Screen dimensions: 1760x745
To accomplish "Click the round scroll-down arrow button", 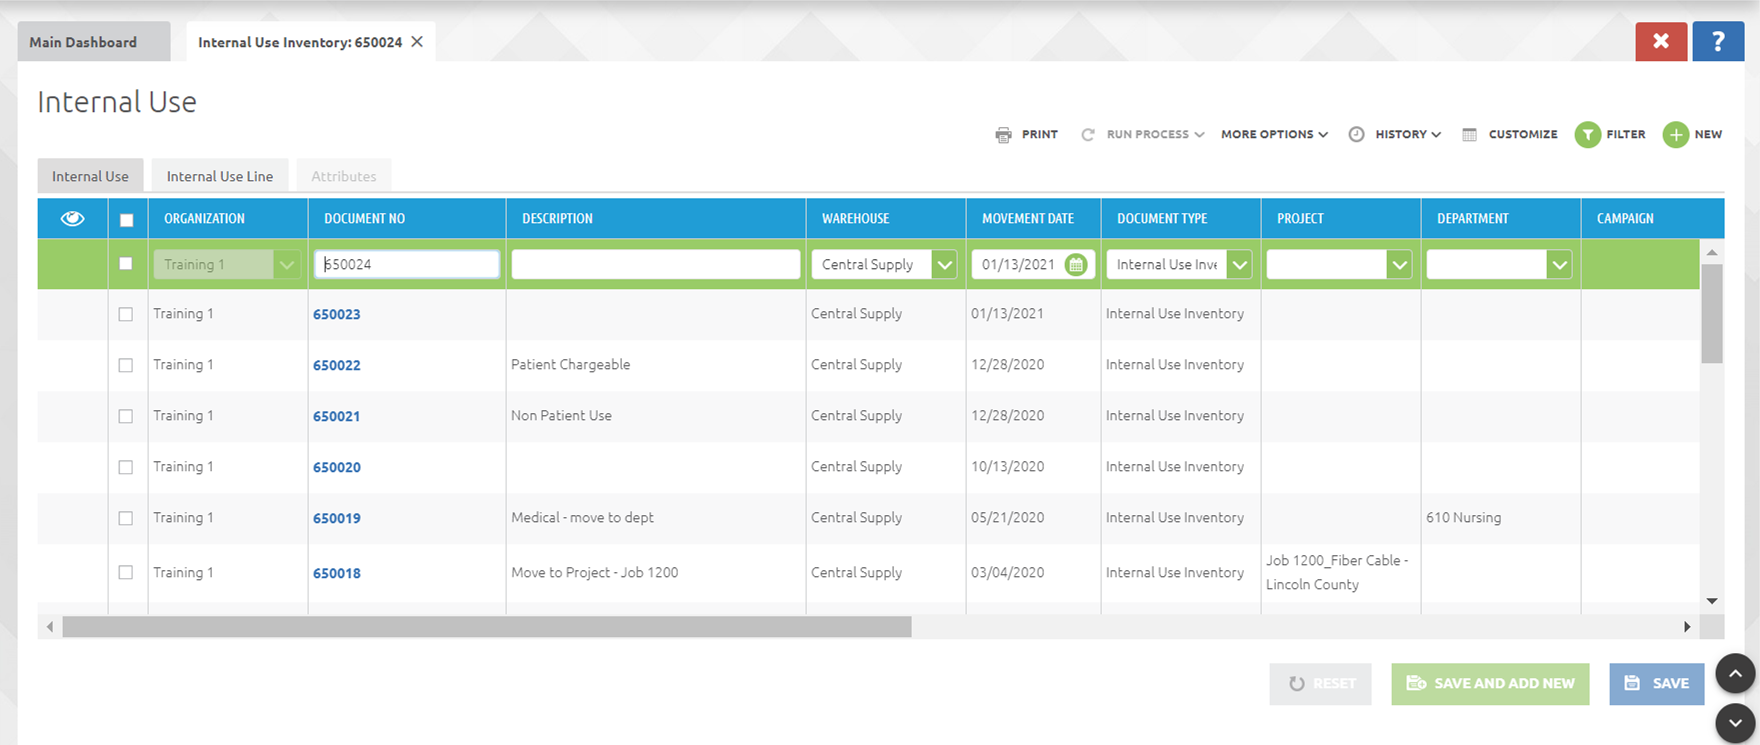I will click(1735, 723).
